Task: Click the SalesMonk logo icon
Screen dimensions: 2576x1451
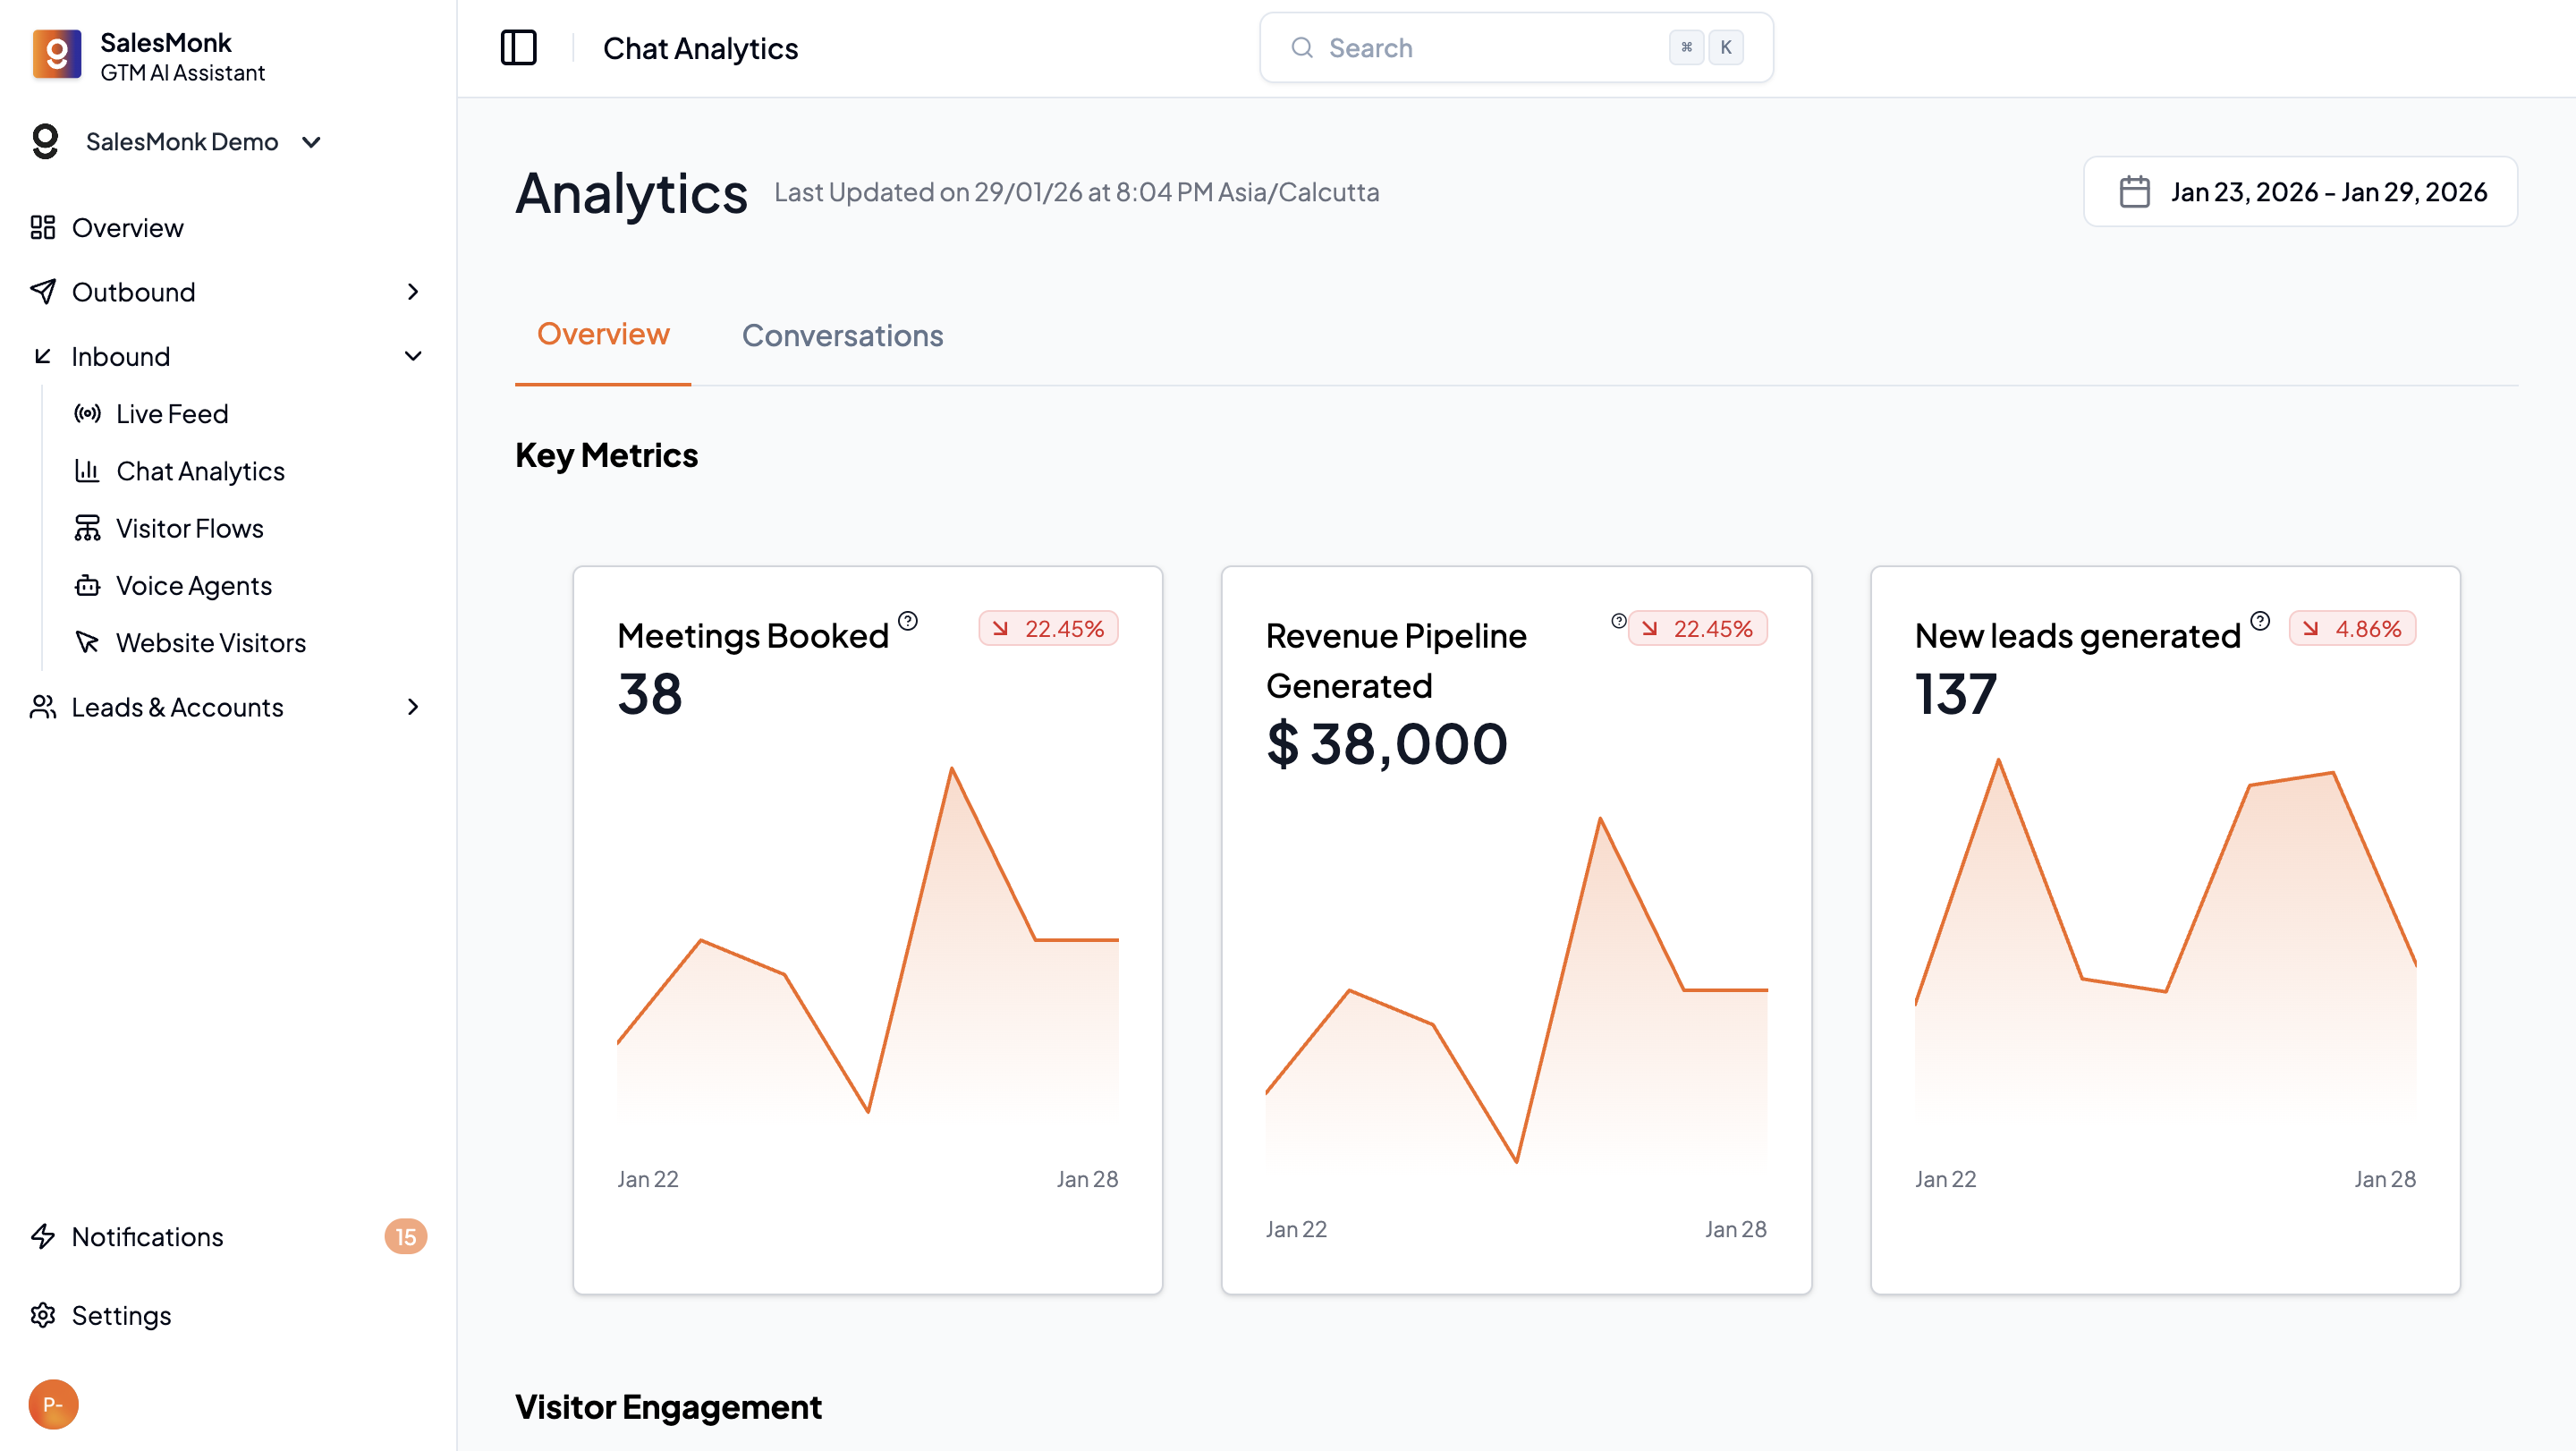Action: pyautogui.click(x=56, y=54)
